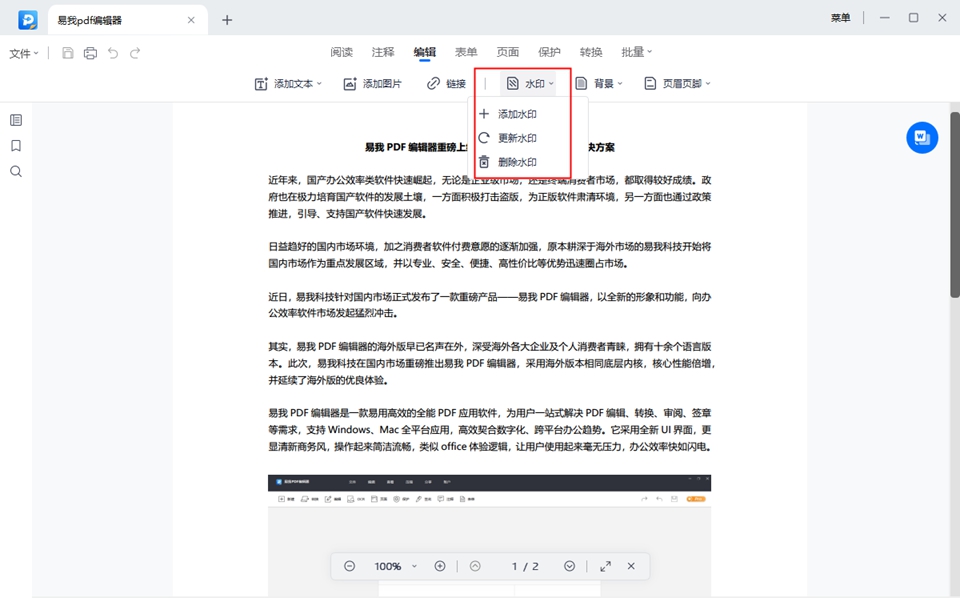This screenshot has width=960, height=598.
Task: Switch to the 注释 annotation tab
Action: point(383,52)
